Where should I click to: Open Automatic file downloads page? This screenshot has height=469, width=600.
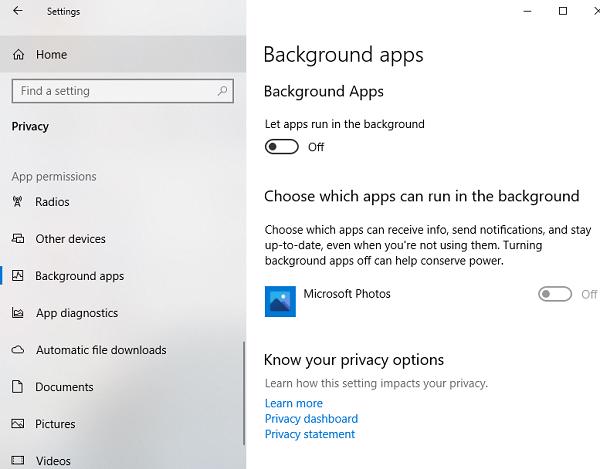[x=123, y=350]
